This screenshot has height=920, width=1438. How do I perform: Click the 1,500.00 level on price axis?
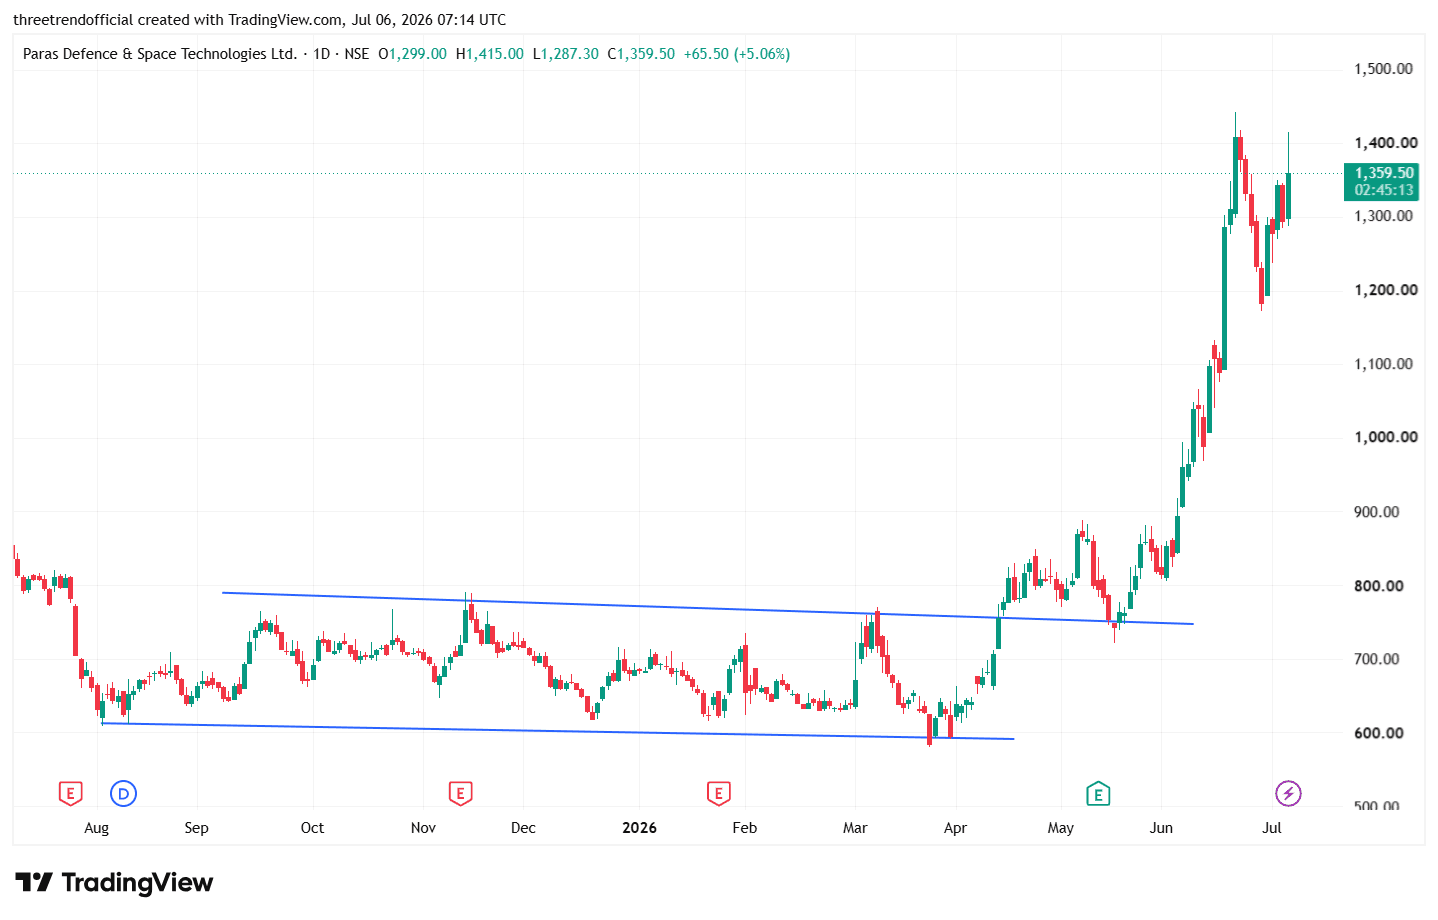tap(1384, 69)
